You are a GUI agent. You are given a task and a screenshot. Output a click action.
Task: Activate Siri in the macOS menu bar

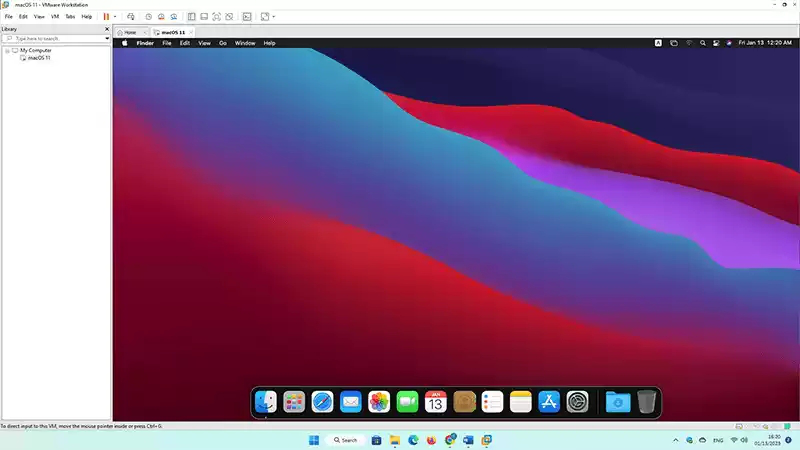pyautogui.click(x=729, y=43)
